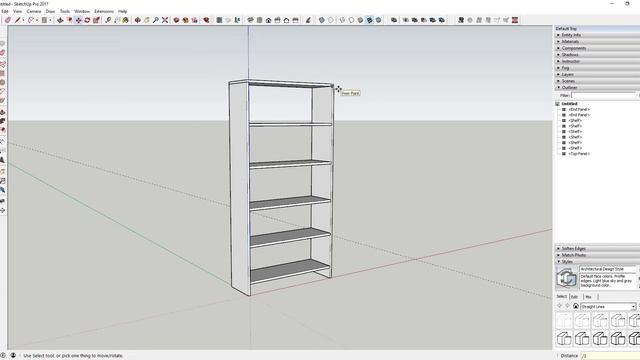Open the Tools menu
The image size is (640, 360).
pyautogui.click(x=65, y=11)
